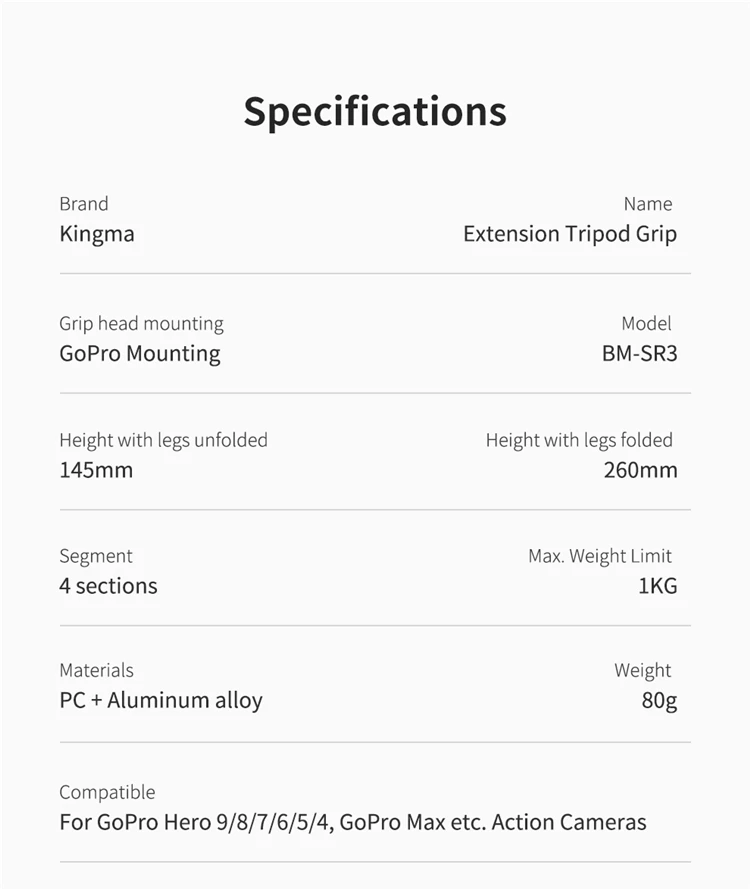The height and width of the screenshot is (889, 750).
Task: Click the Grip head mounting label
Action: click(x=142, y=324)
